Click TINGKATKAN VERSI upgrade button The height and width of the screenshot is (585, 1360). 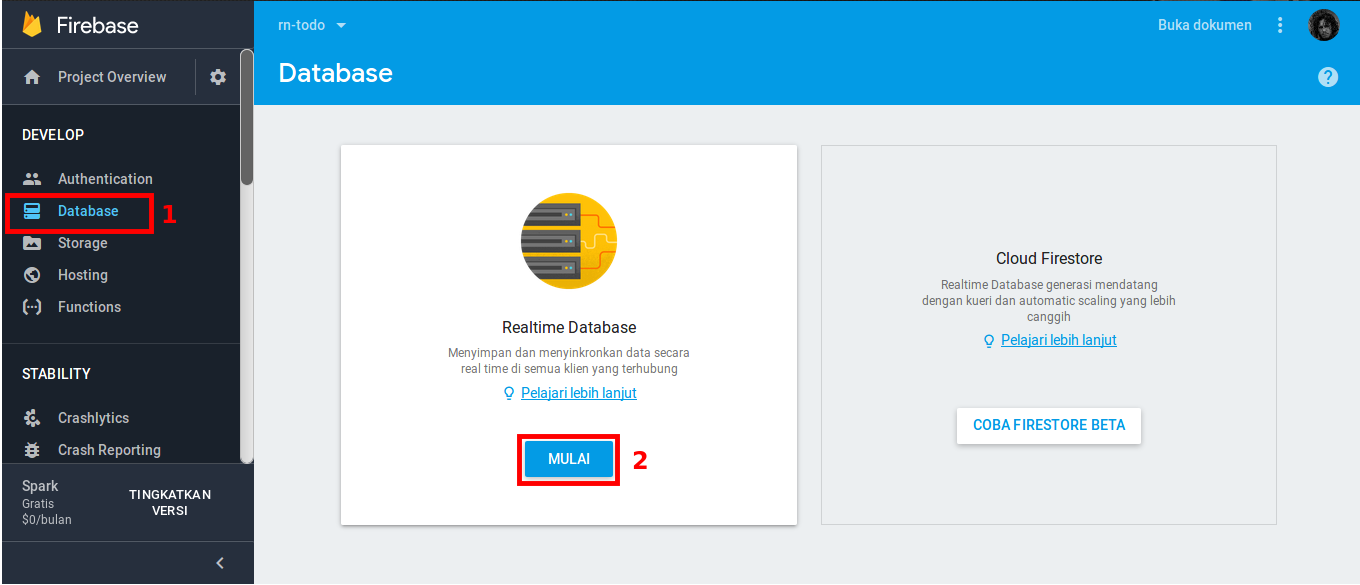[x=170, y=503]
